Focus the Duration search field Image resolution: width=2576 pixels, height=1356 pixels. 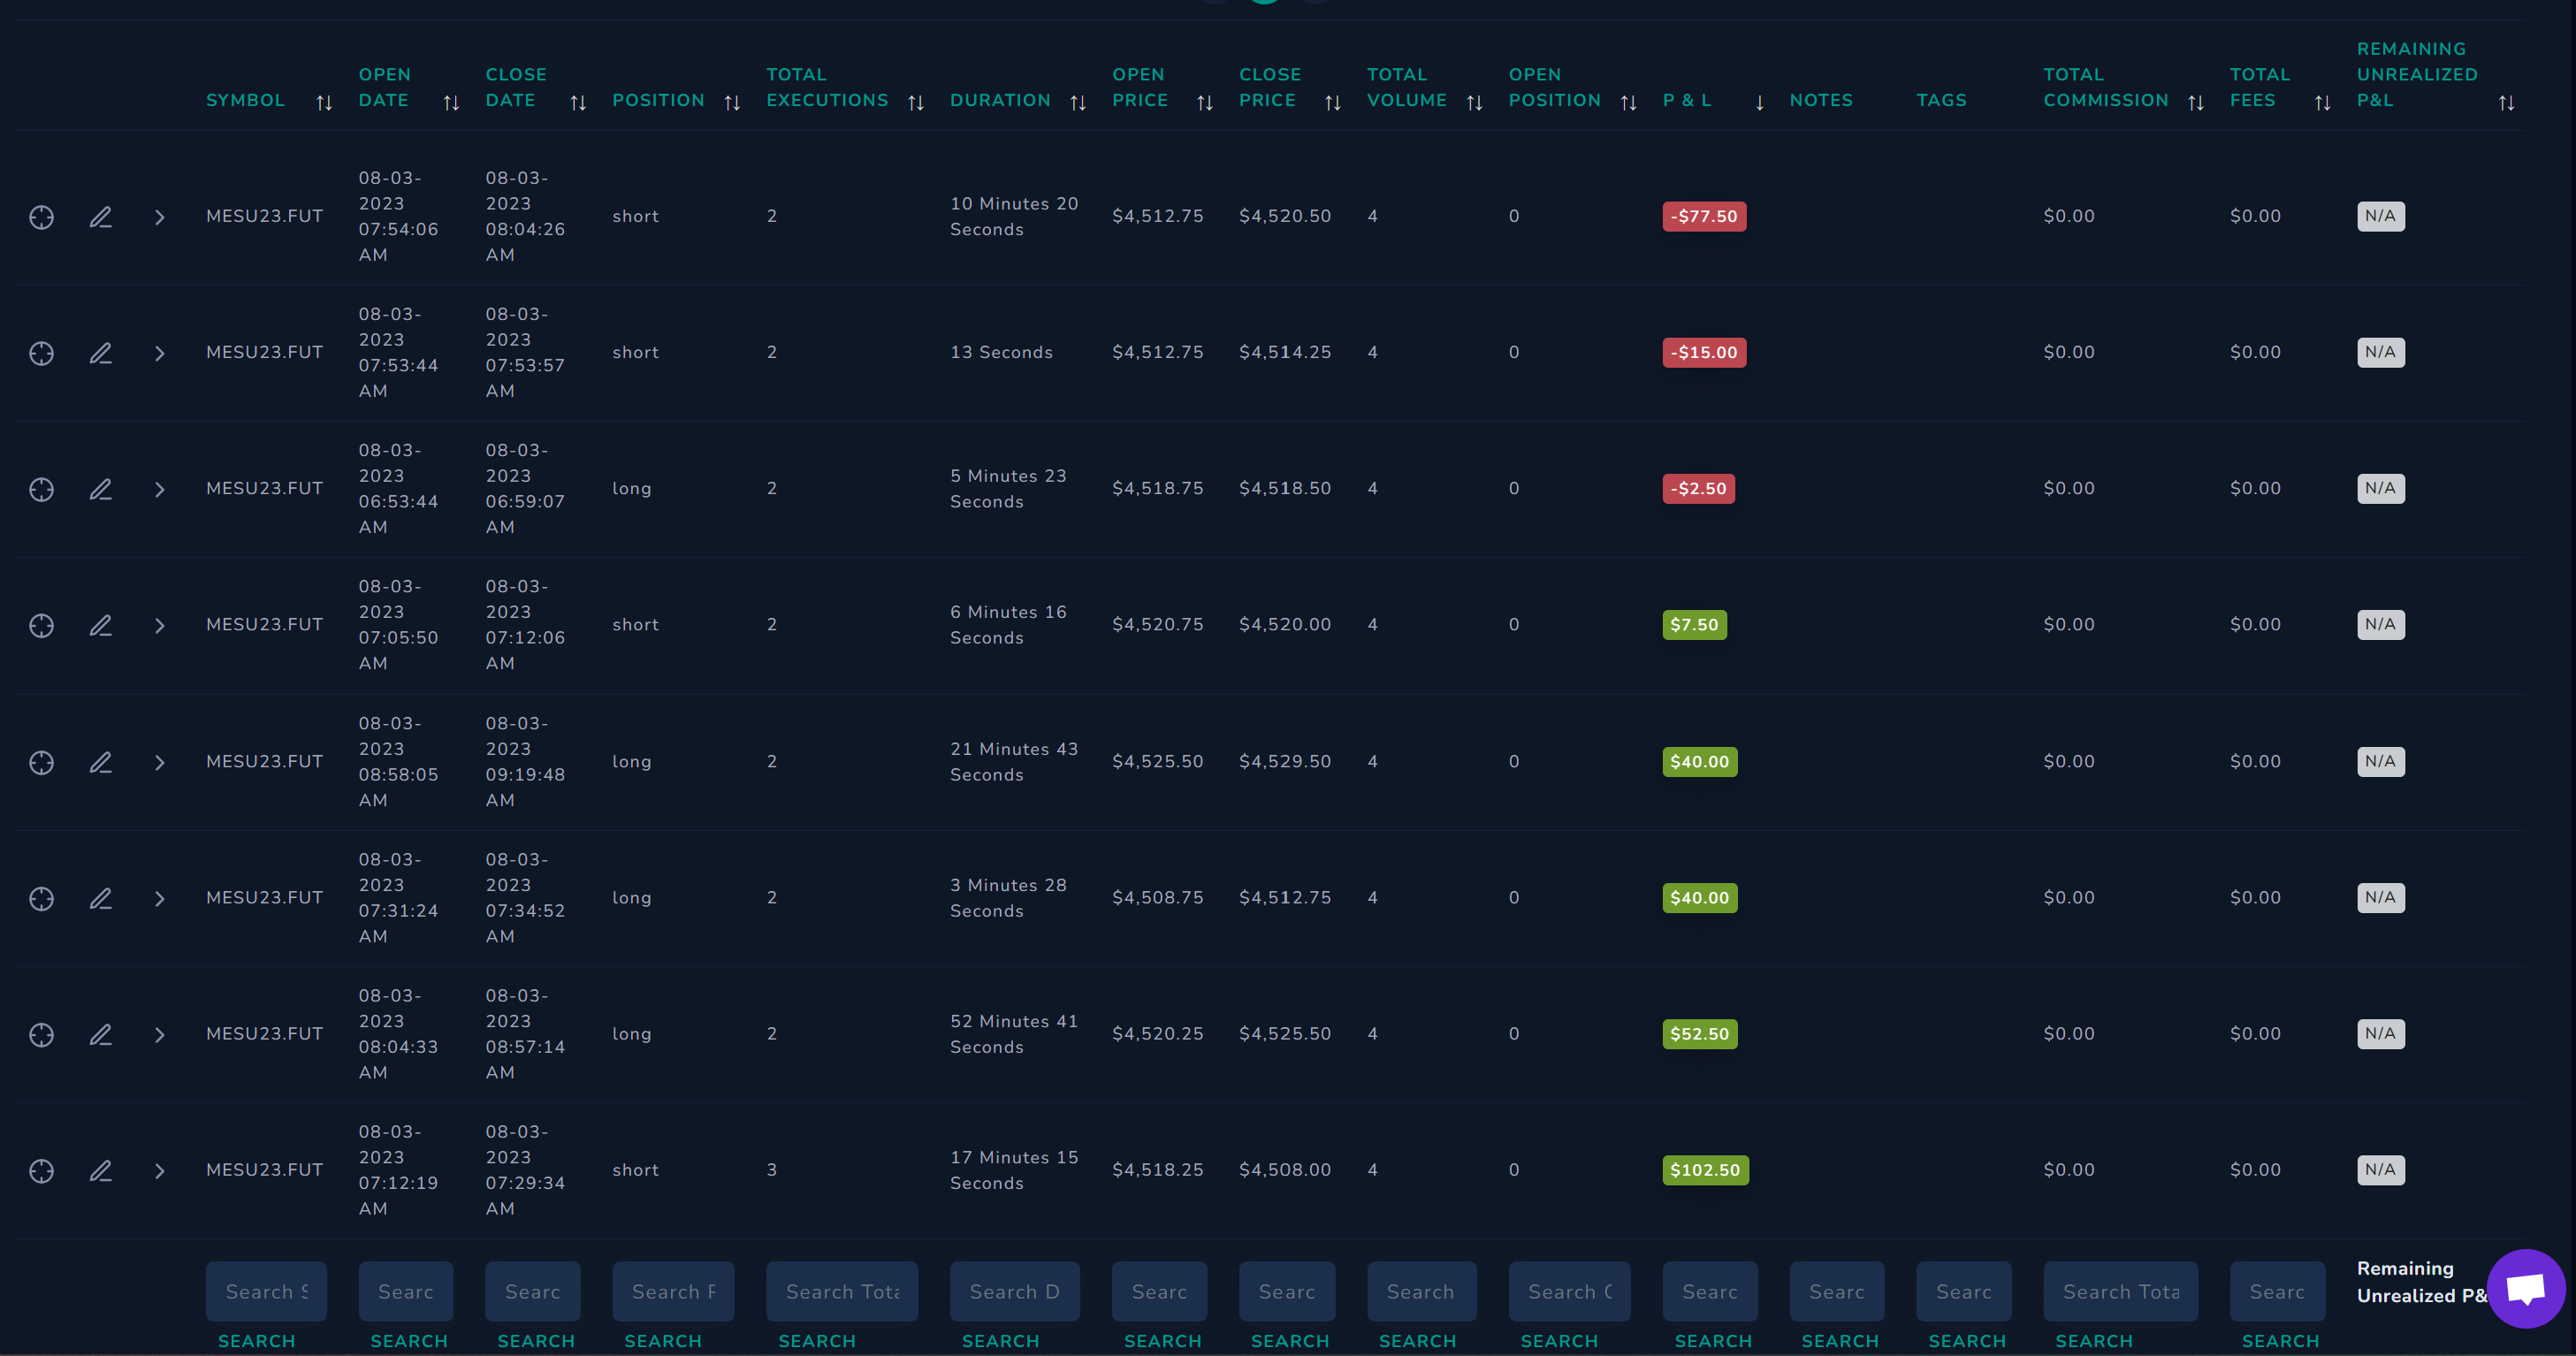coord(1015,1291)
